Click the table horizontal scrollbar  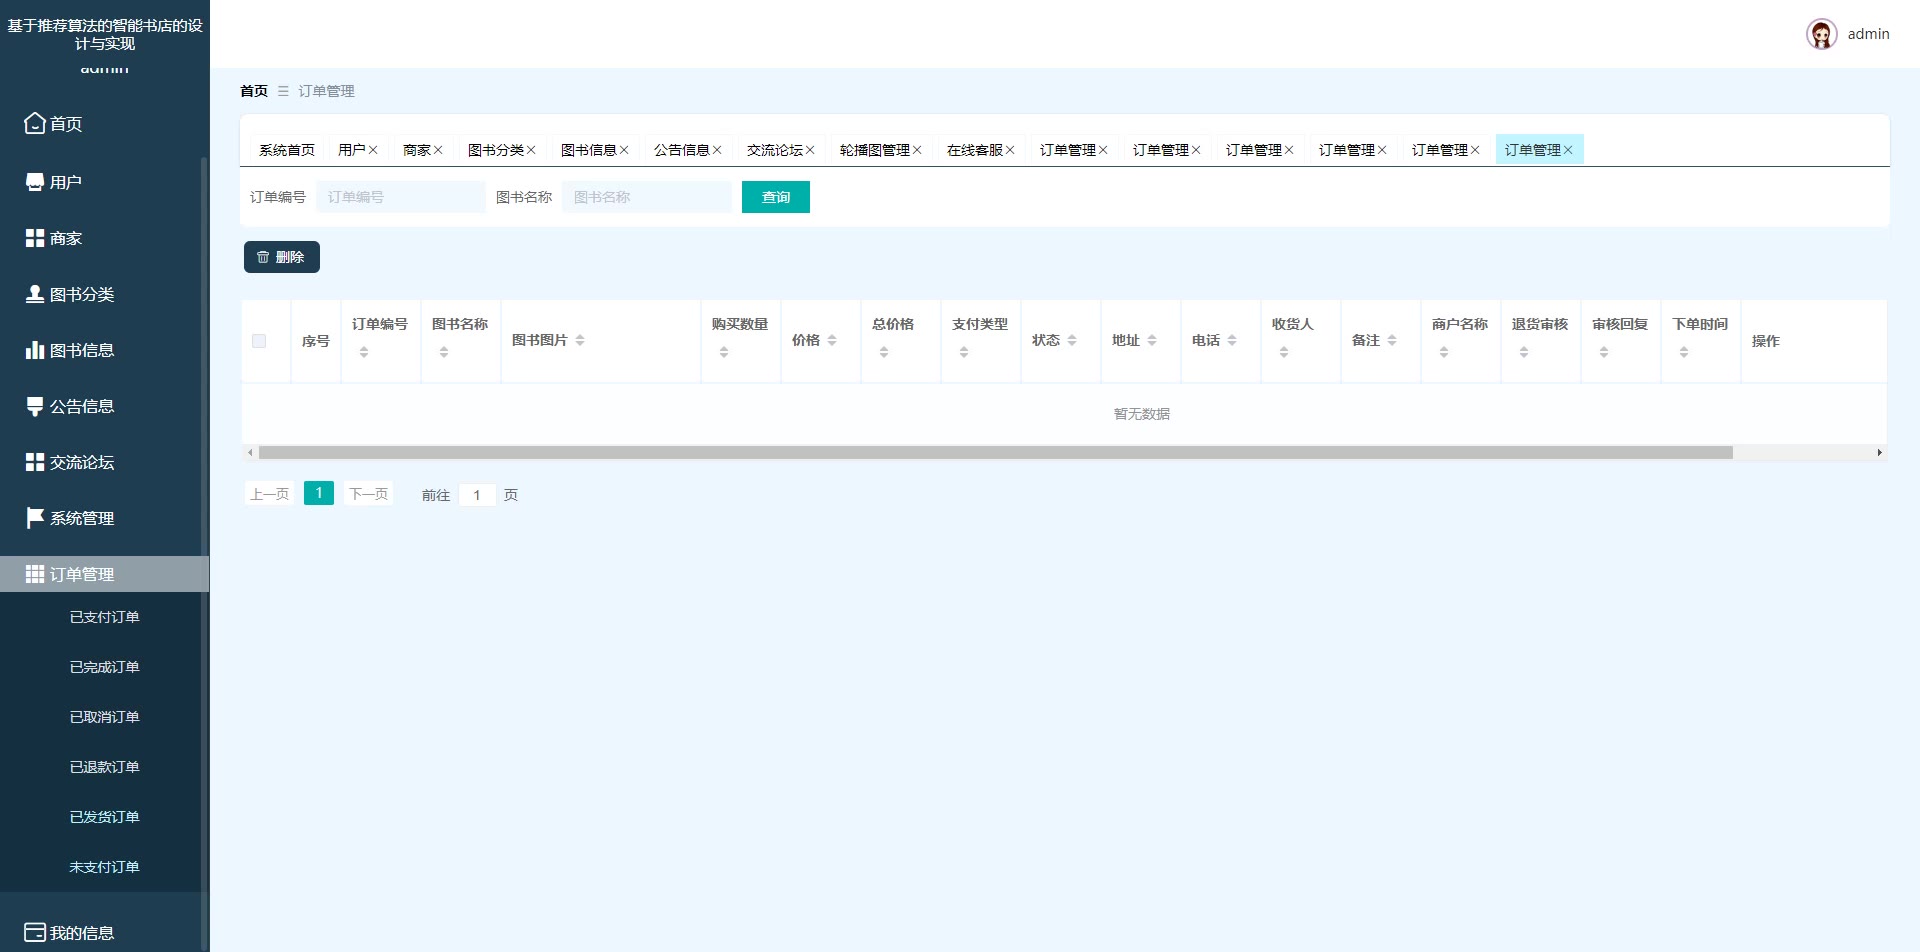point(995,453)
